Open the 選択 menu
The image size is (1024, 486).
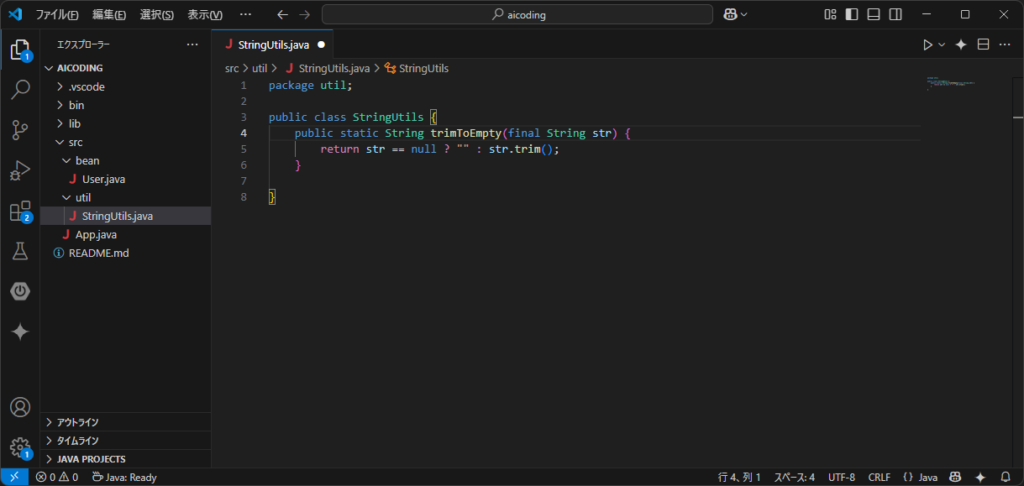click(157, 14)
